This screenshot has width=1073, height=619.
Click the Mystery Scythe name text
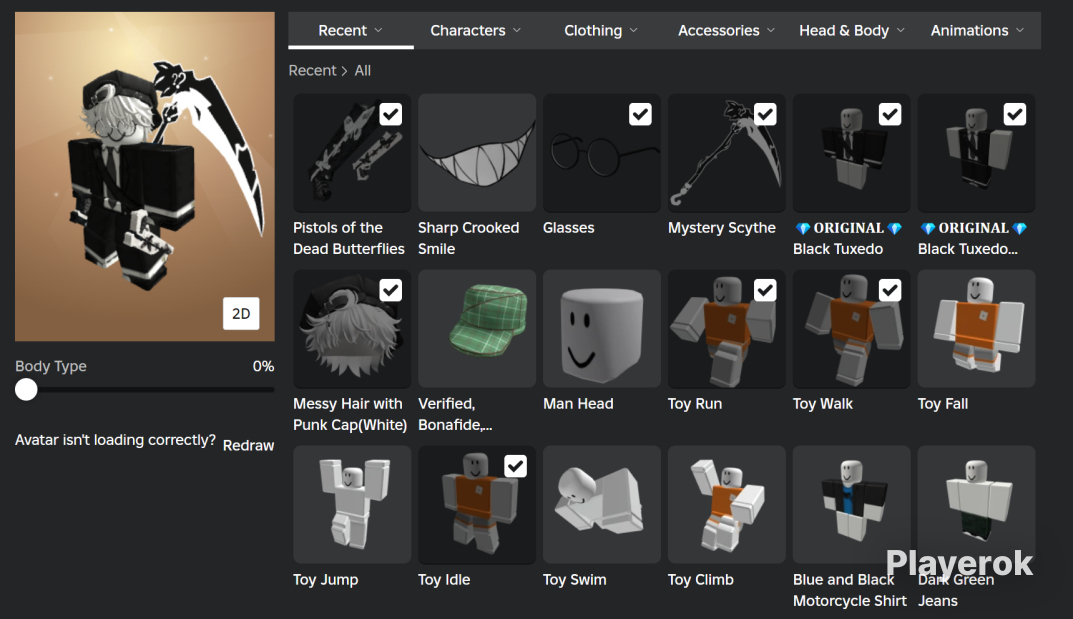(722, 228)
